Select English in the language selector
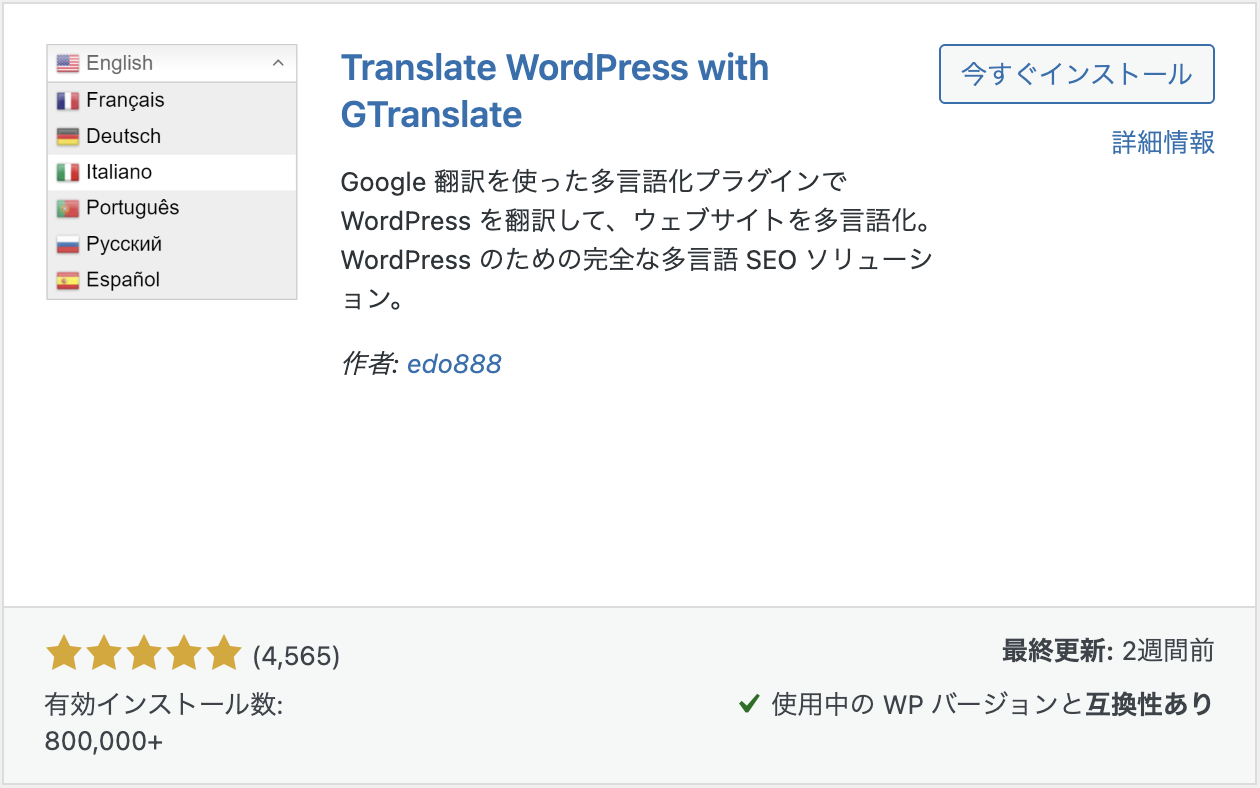 (172, 63)
